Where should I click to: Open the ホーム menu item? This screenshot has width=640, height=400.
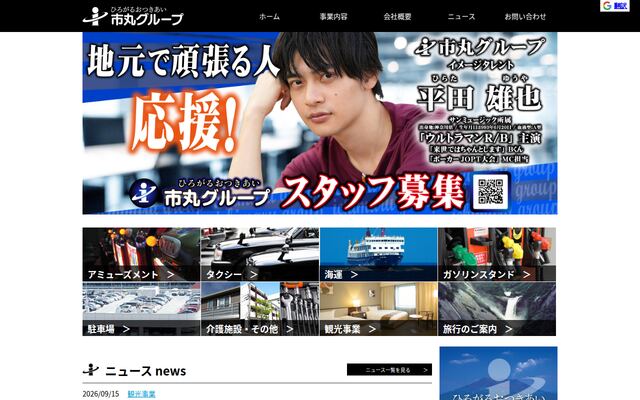coord(269,17)
